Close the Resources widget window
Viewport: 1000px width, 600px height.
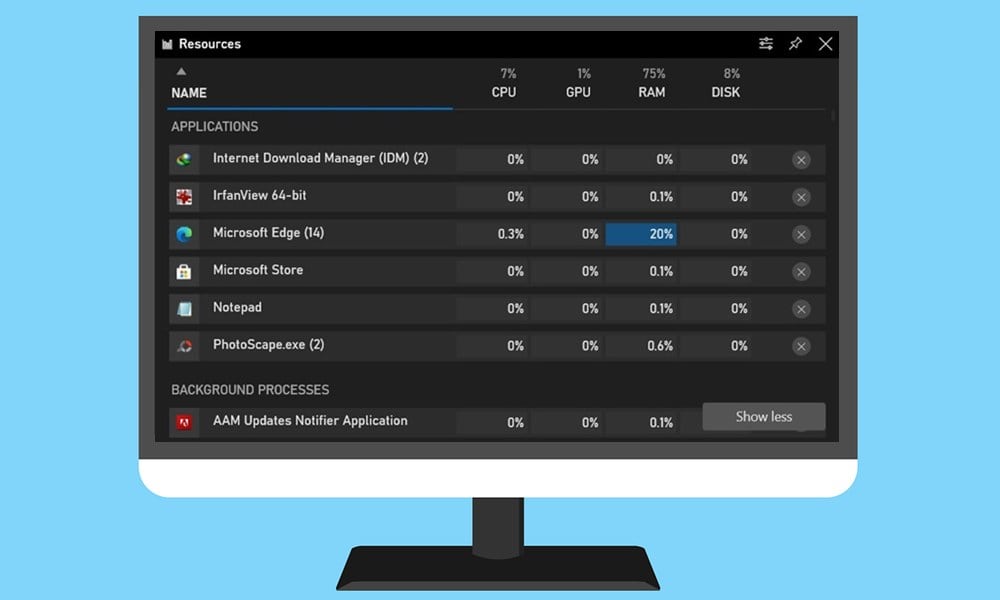tap(825, 43)
